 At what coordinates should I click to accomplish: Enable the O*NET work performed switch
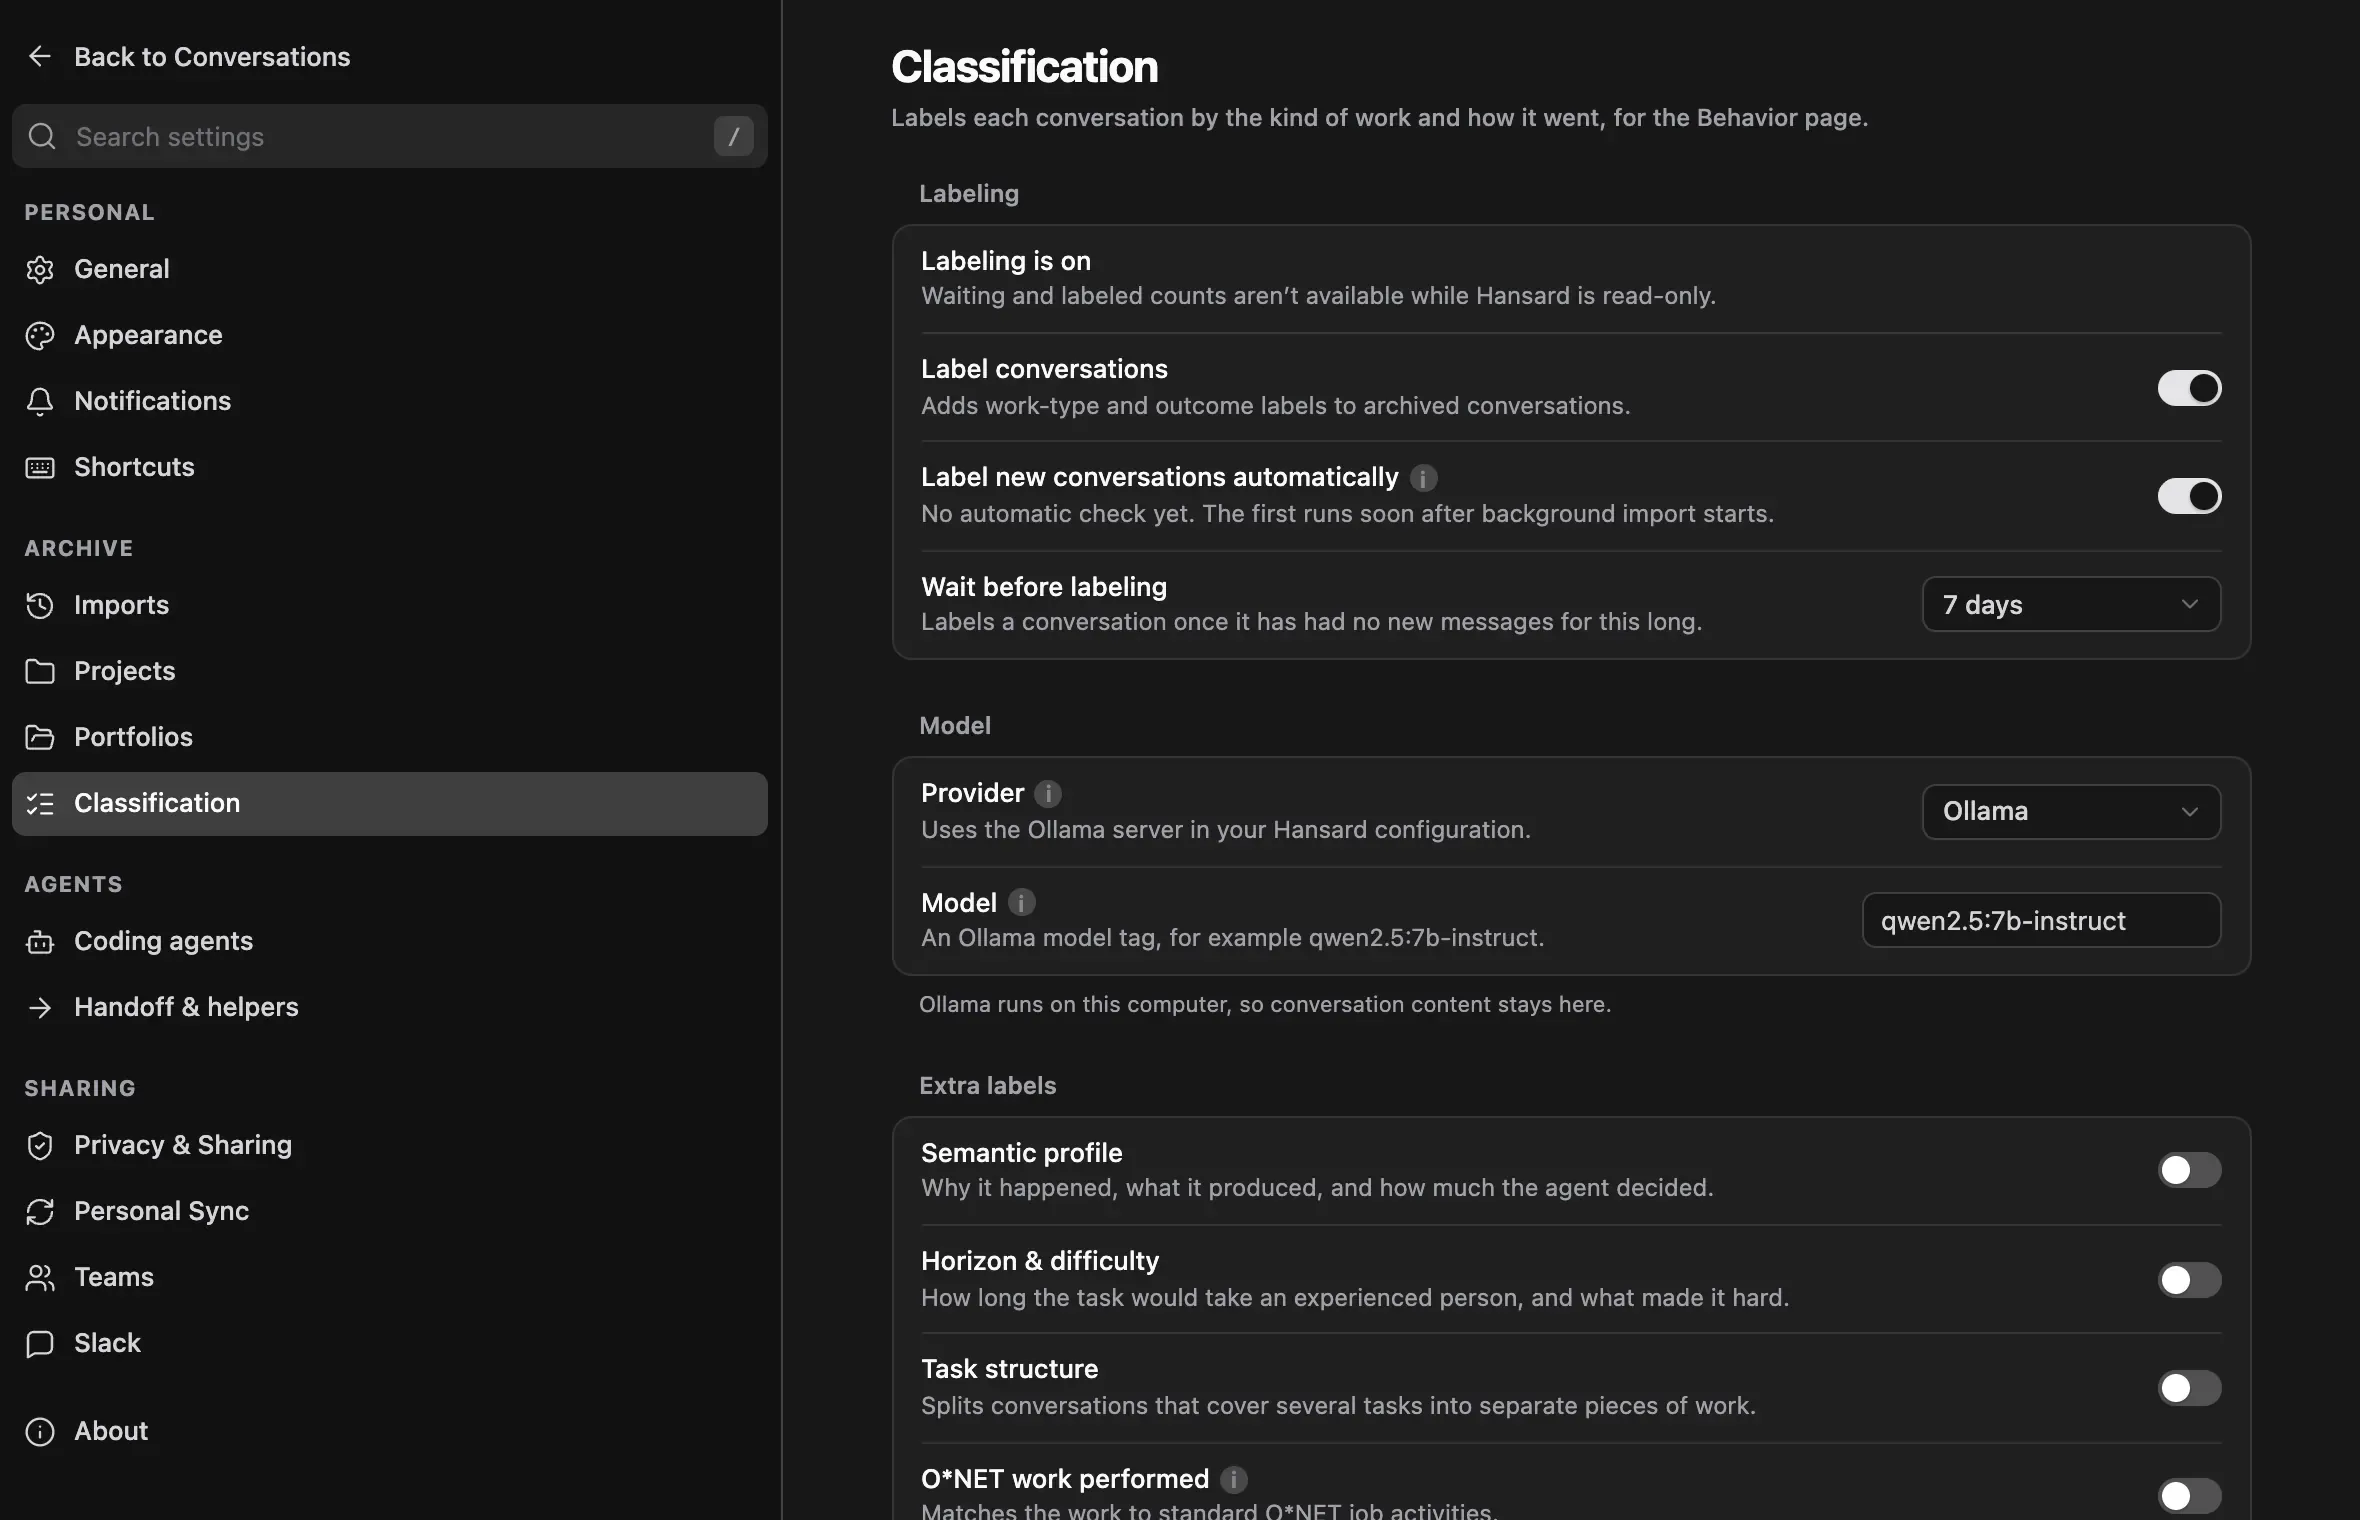pos(2189,1496)
